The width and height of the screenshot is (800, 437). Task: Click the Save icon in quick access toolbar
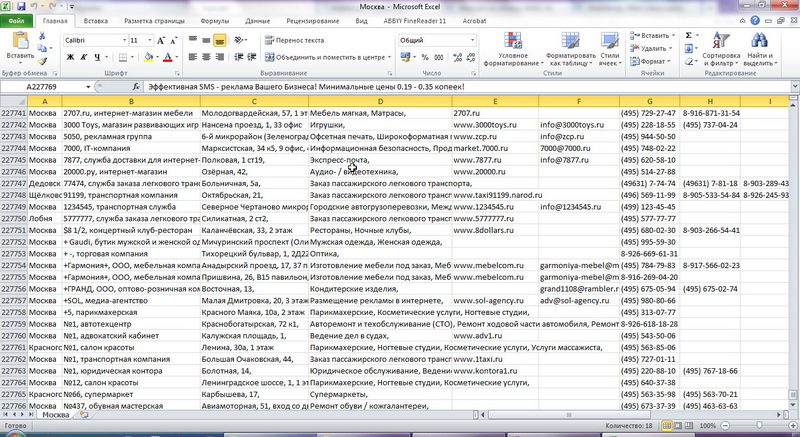(x=21, y=7)
